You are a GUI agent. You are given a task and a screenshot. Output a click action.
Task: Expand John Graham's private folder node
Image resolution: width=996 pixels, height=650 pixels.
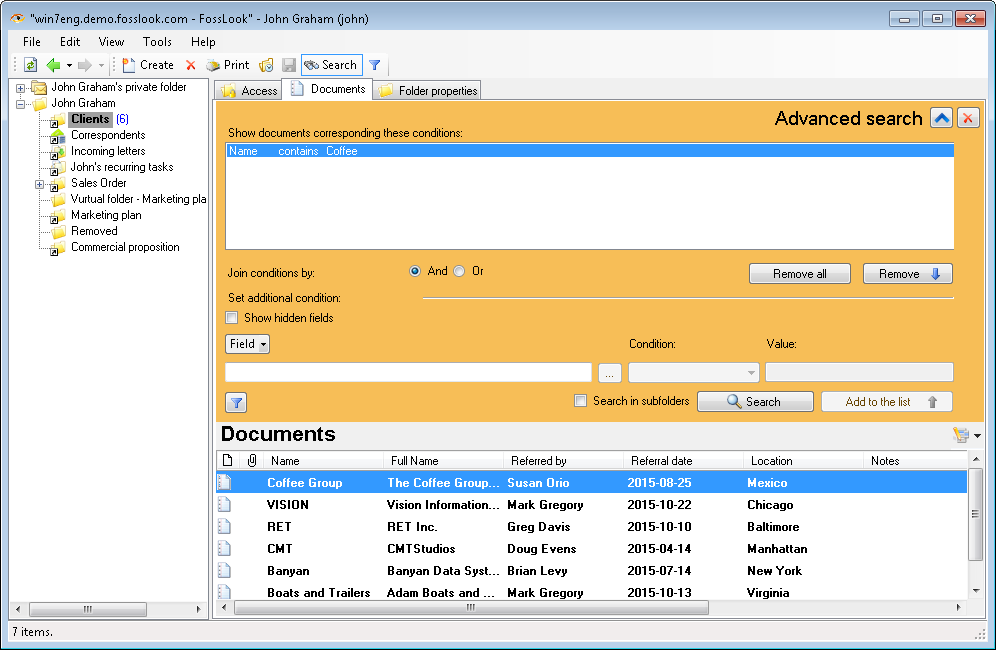click(x=20, y=88)
